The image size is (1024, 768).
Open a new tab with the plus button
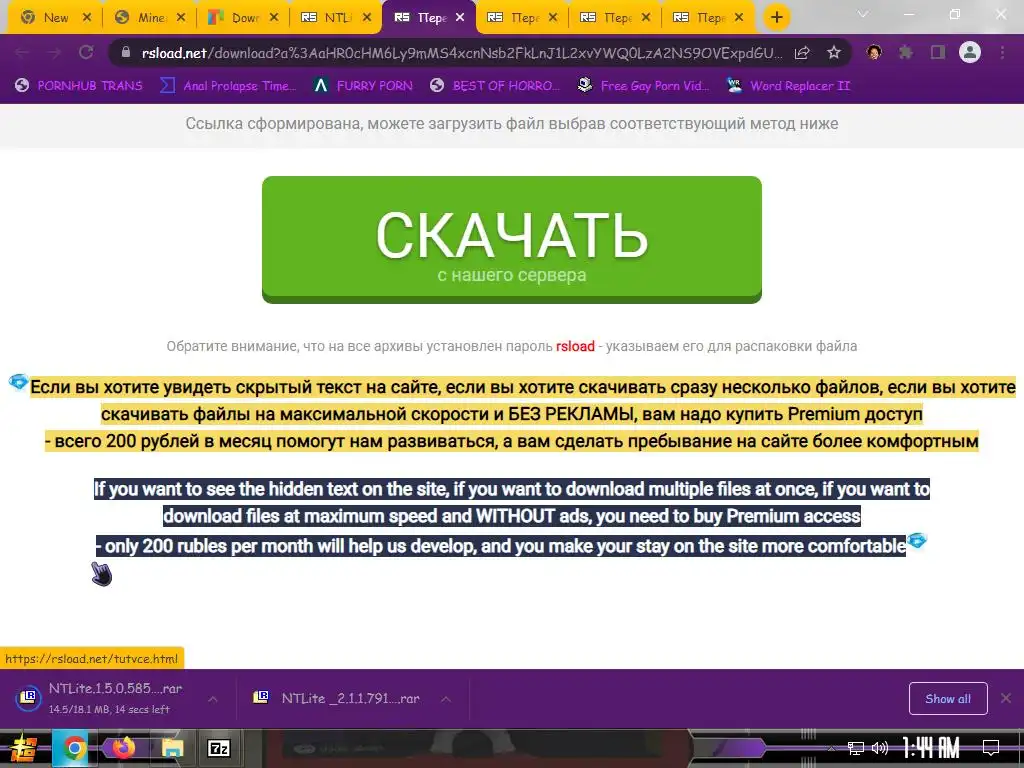point(776,18)
